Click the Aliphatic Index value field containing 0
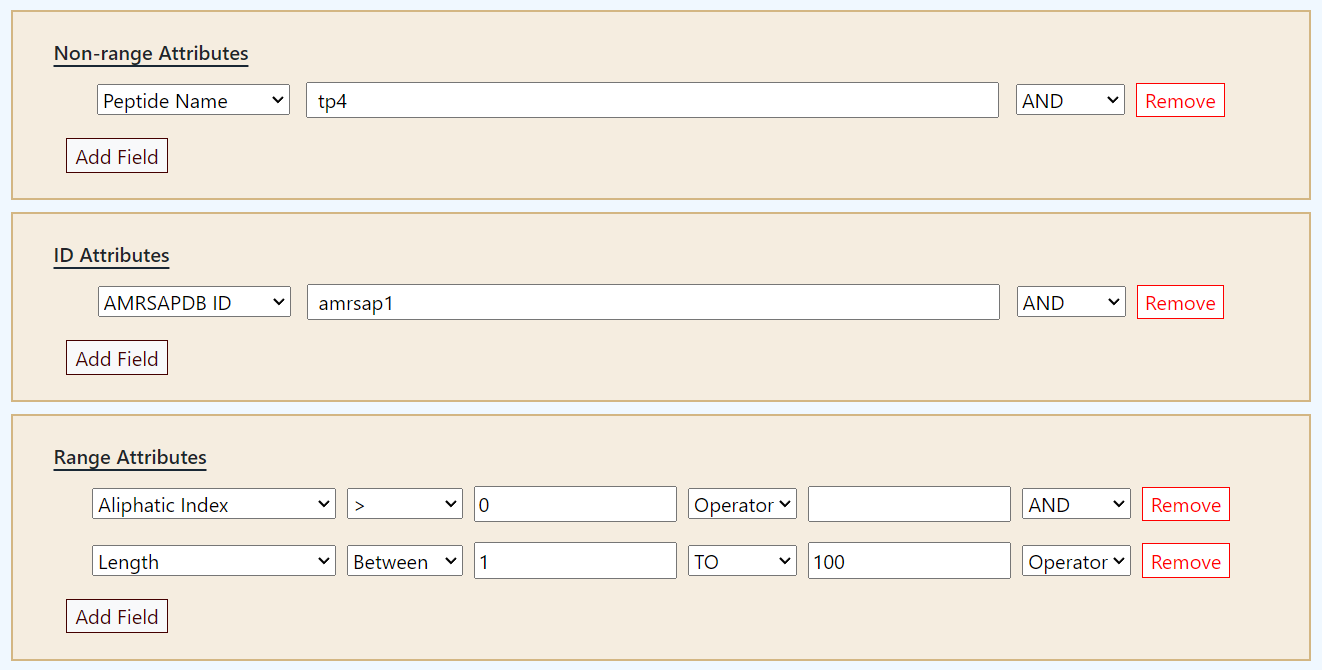 click(x=575, y=504)
